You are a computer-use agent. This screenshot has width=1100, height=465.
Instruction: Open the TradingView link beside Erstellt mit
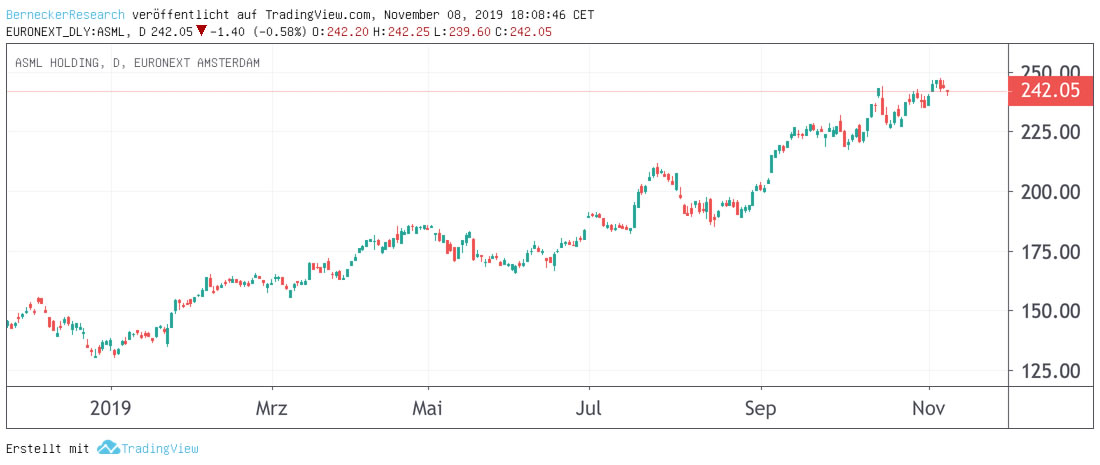click(x=159, y=449)
